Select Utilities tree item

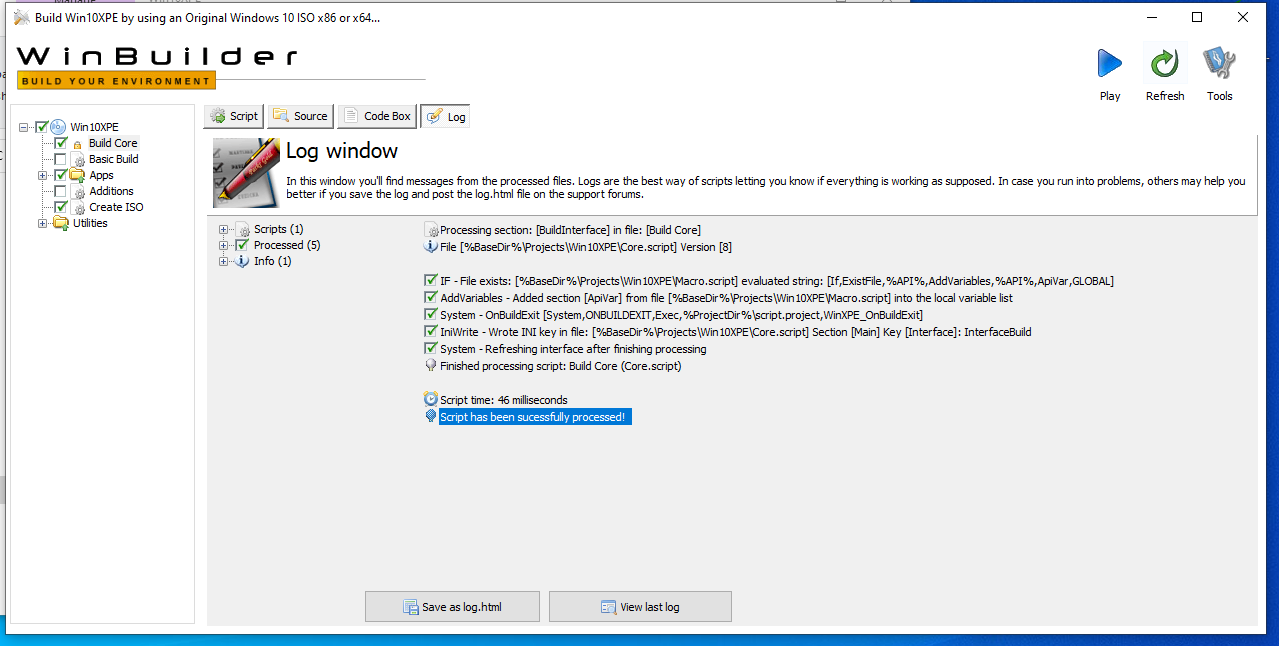pyautogui.click(x=90, y=223)
